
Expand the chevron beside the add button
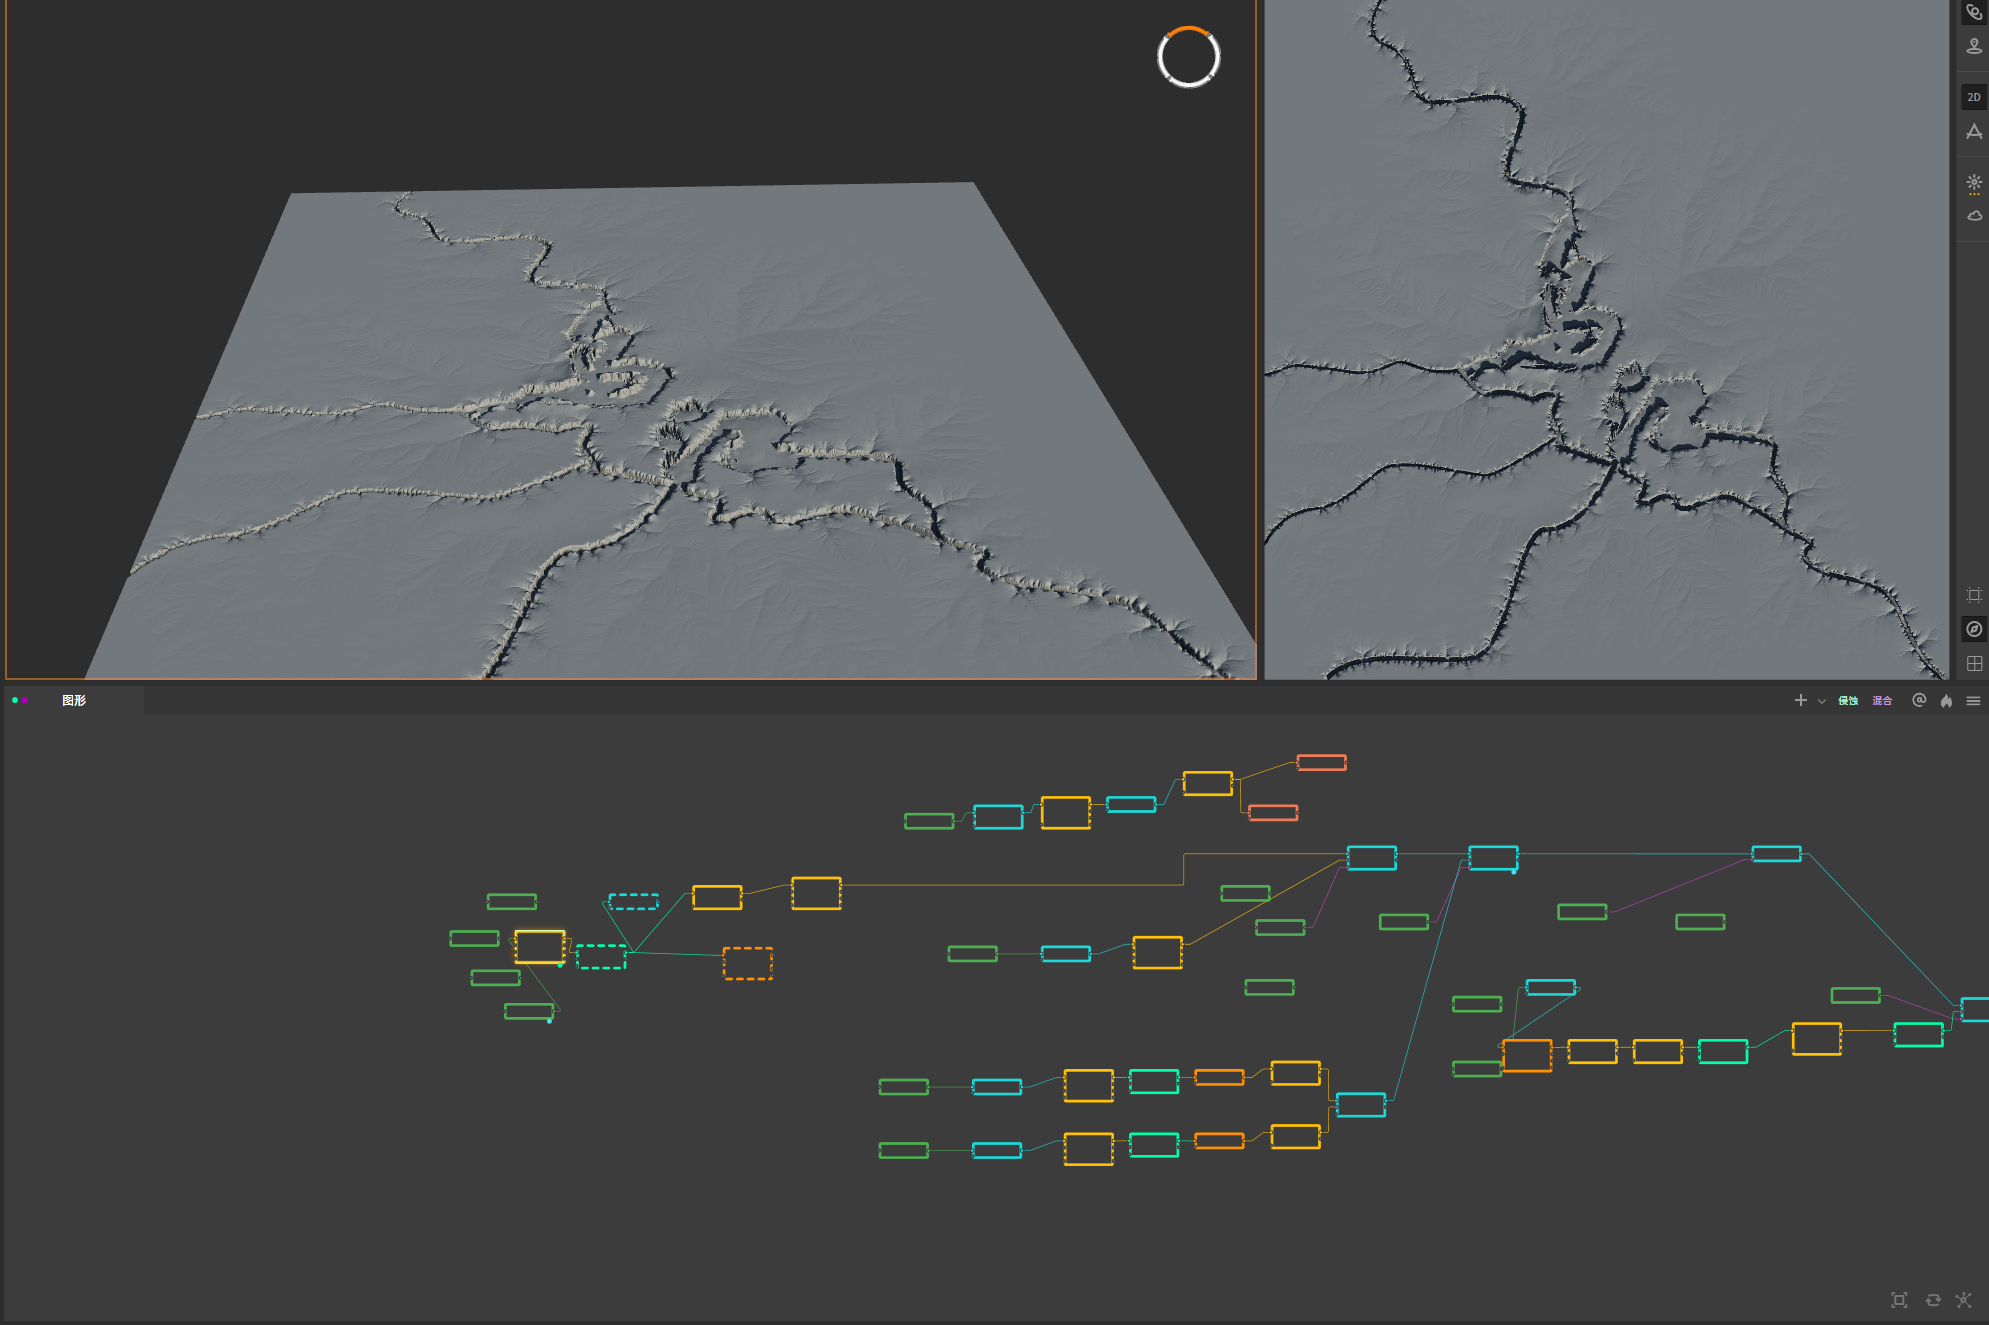click(x=1821, y=701)
